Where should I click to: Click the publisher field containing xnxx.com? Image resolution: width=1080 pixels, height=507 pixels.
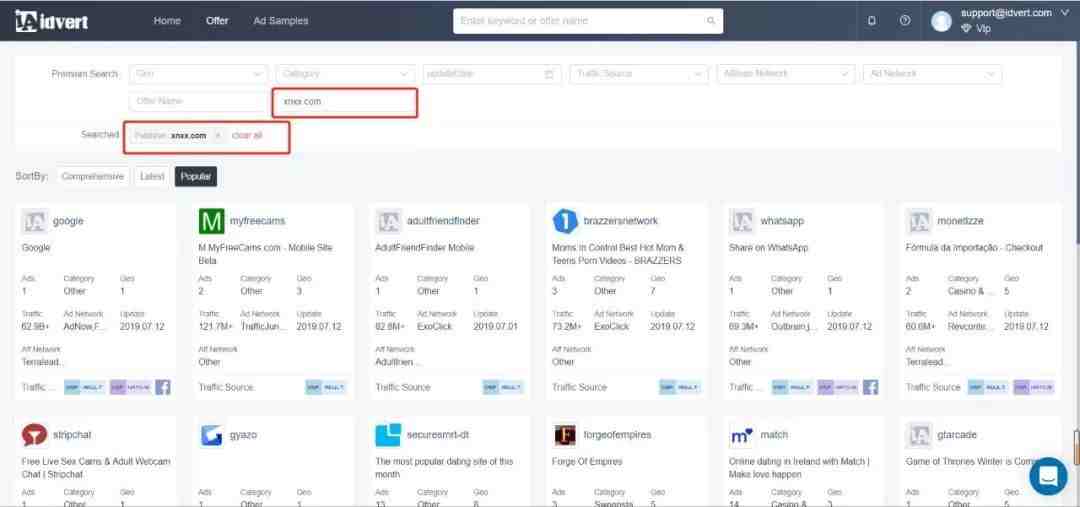(345, 101)
